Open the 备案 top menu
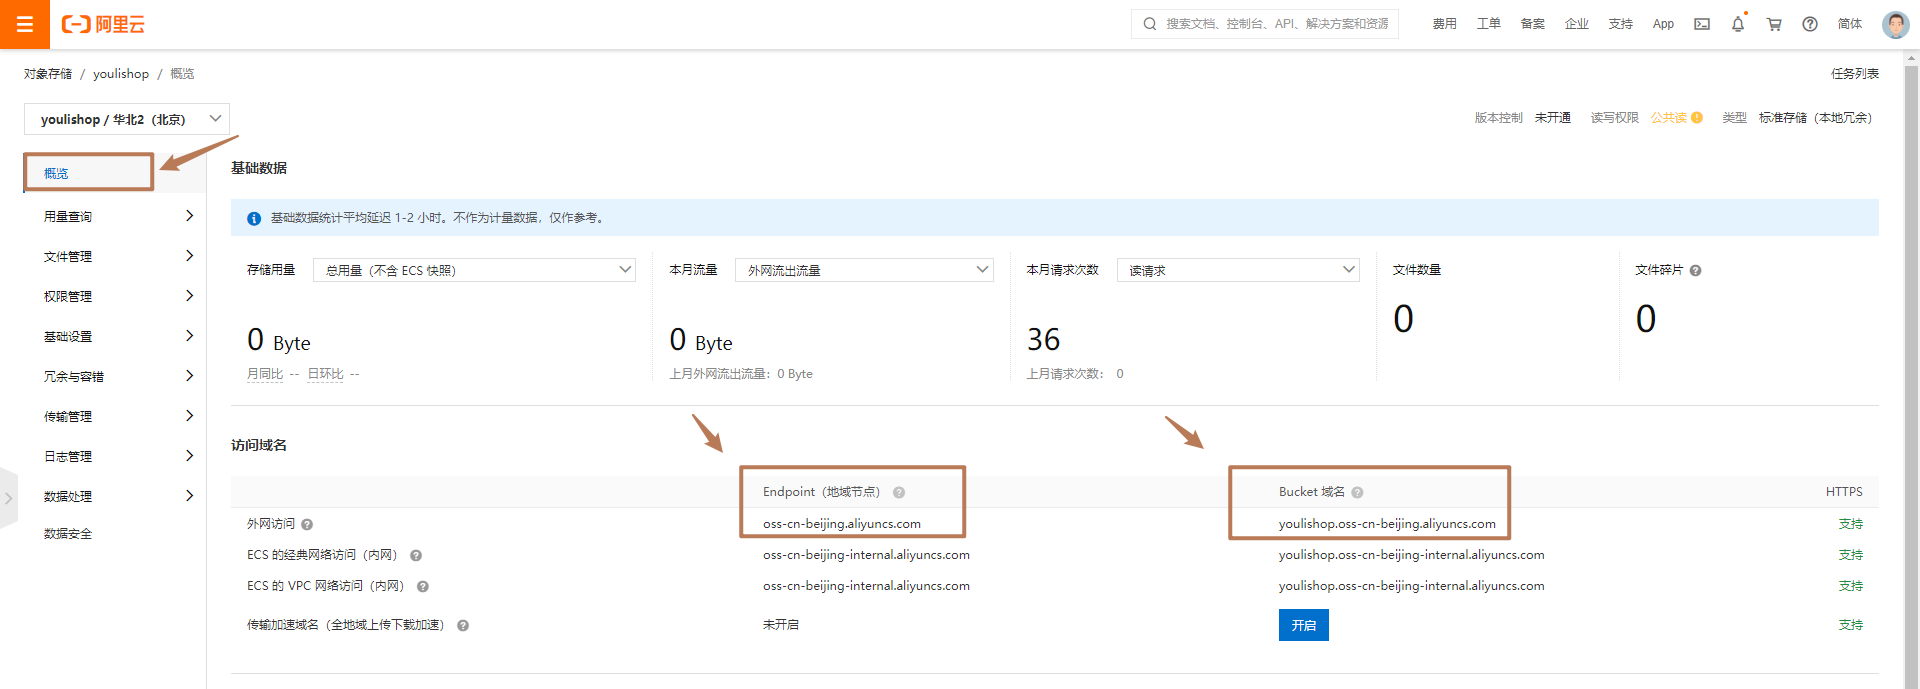The width and height of the screenshot is (1920, 689). click(1533, 24)
